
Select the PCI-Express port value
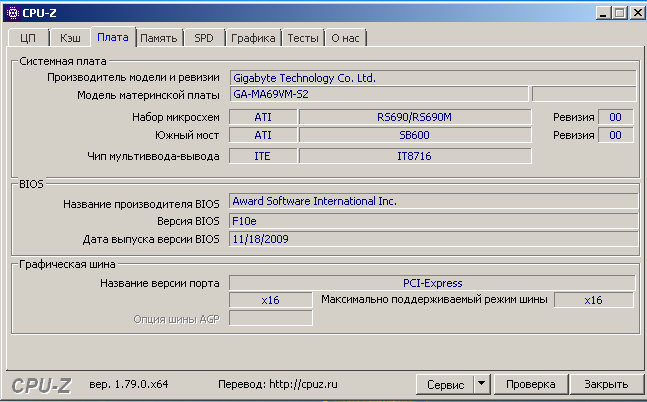click(432, 283)
